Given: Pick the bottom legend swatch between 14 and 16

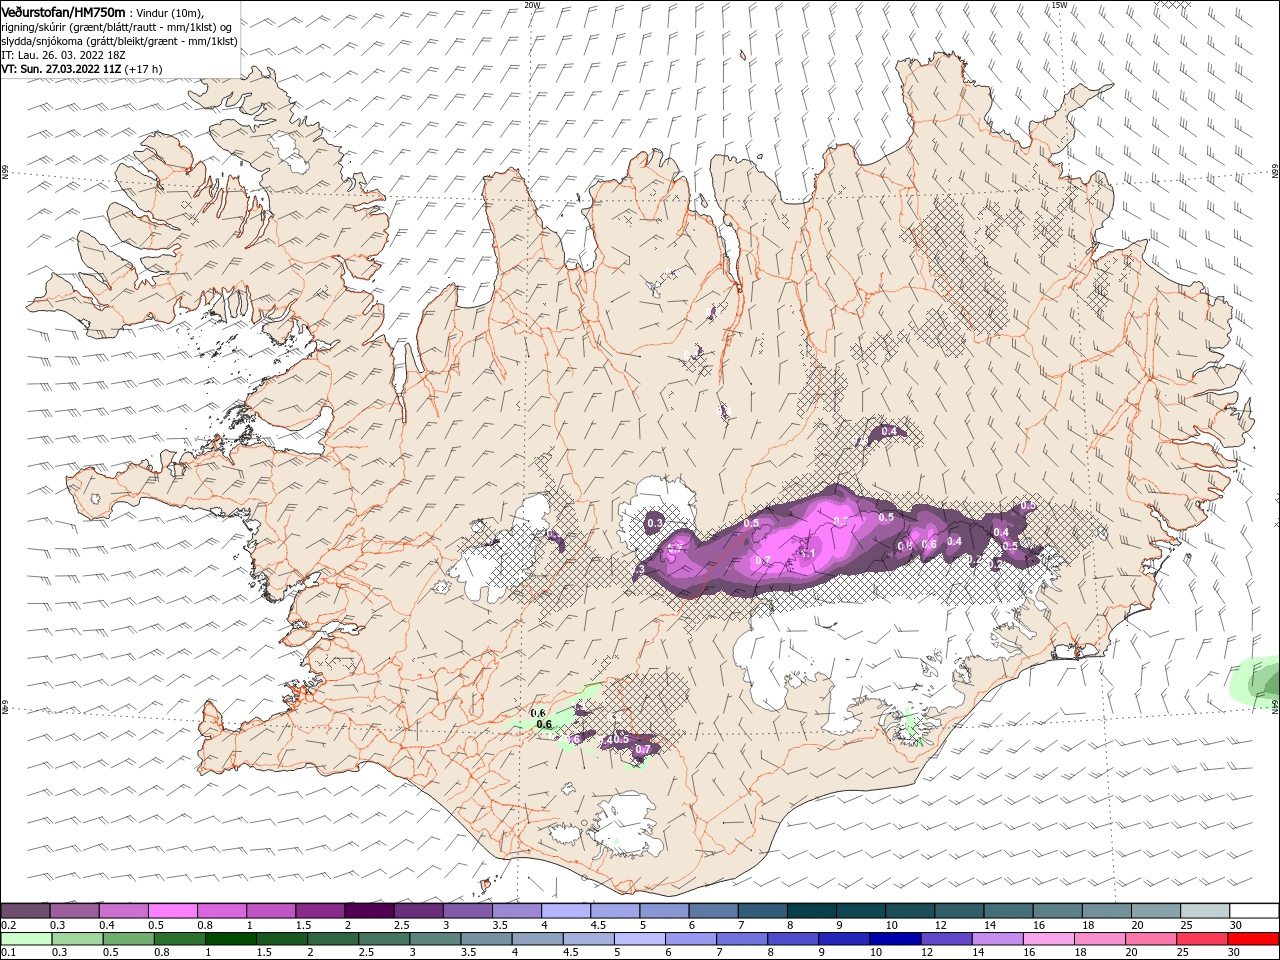Looking at the screenshot, I should [x=997, y=939].
